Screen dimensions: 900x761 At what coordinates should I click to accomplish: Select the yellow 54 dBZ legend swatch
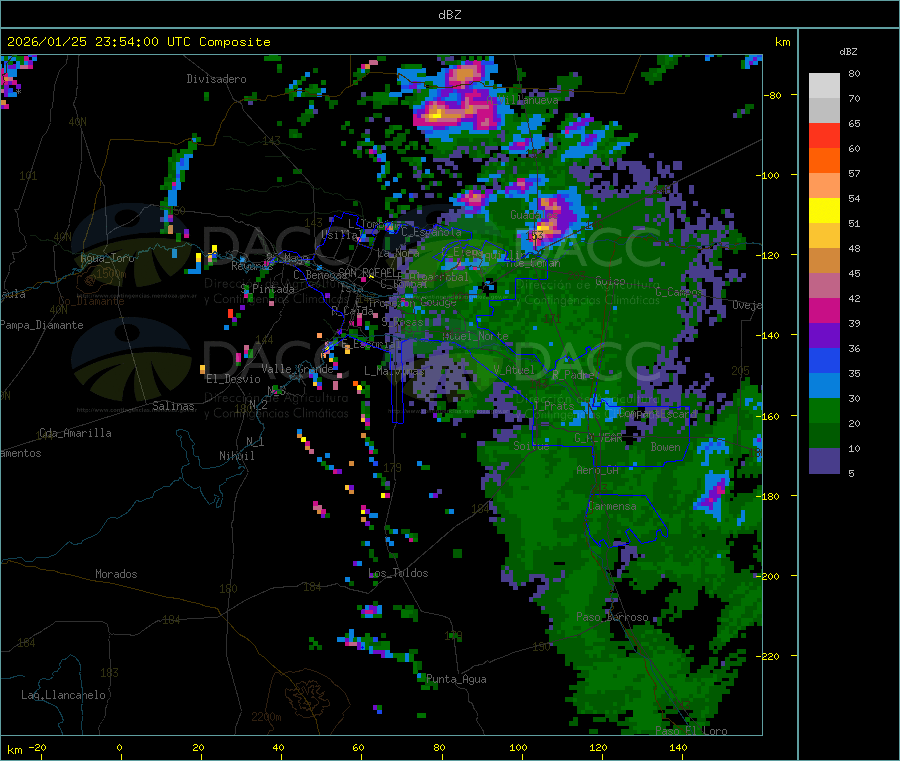824,211
